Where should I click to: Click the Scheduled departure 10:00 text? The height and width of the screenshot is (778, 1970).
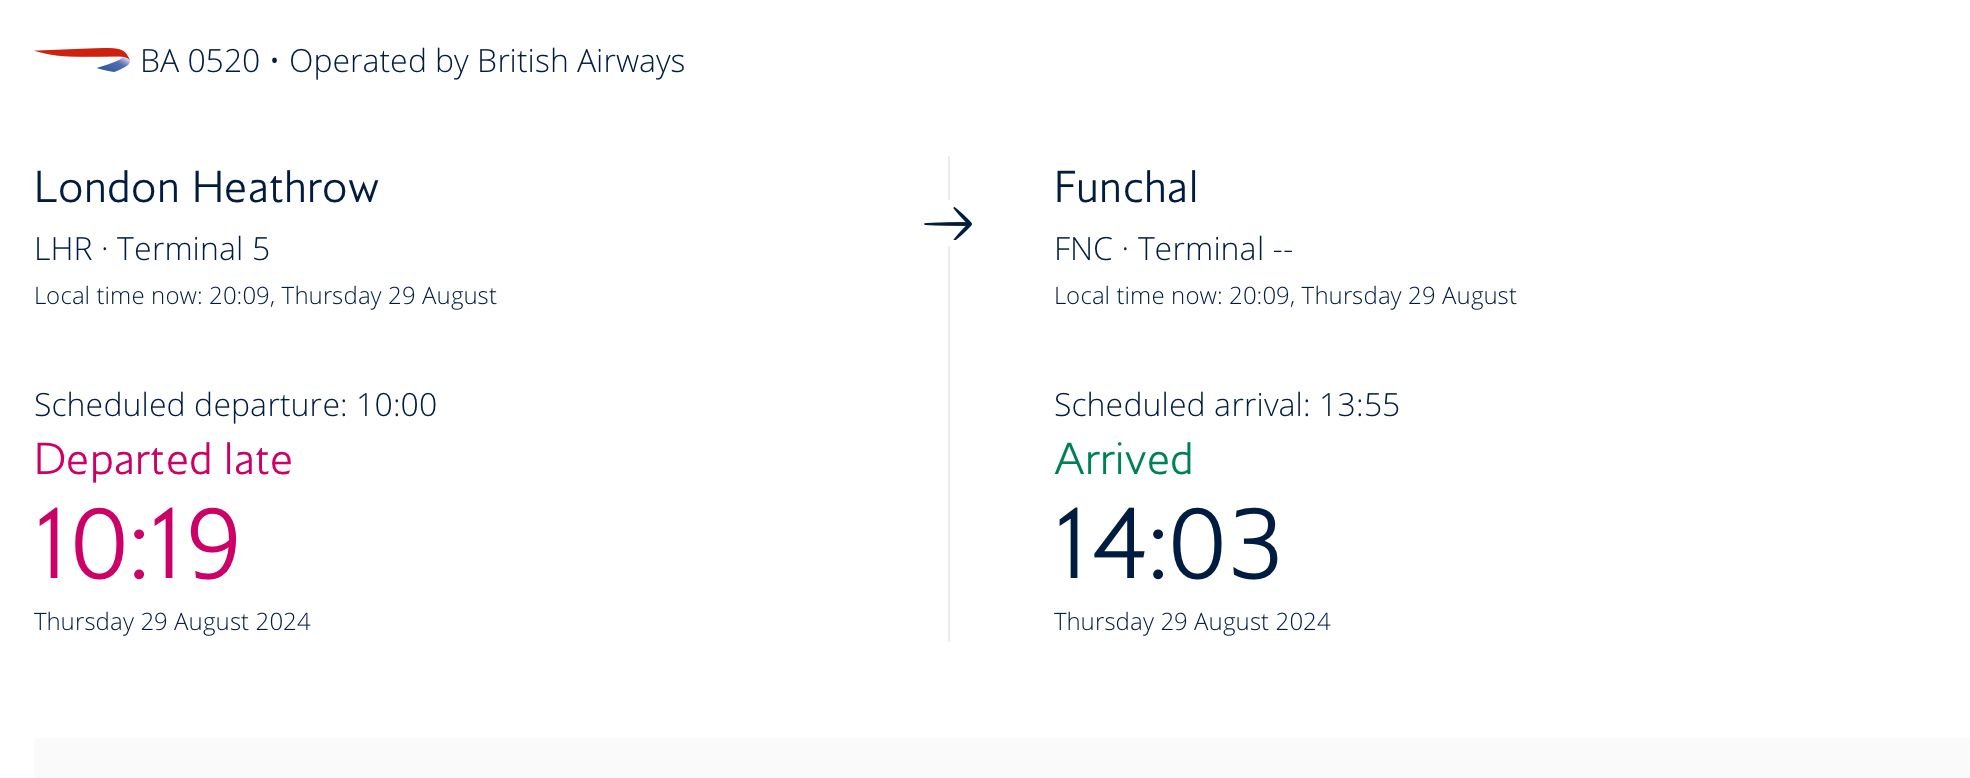point(235,405)
